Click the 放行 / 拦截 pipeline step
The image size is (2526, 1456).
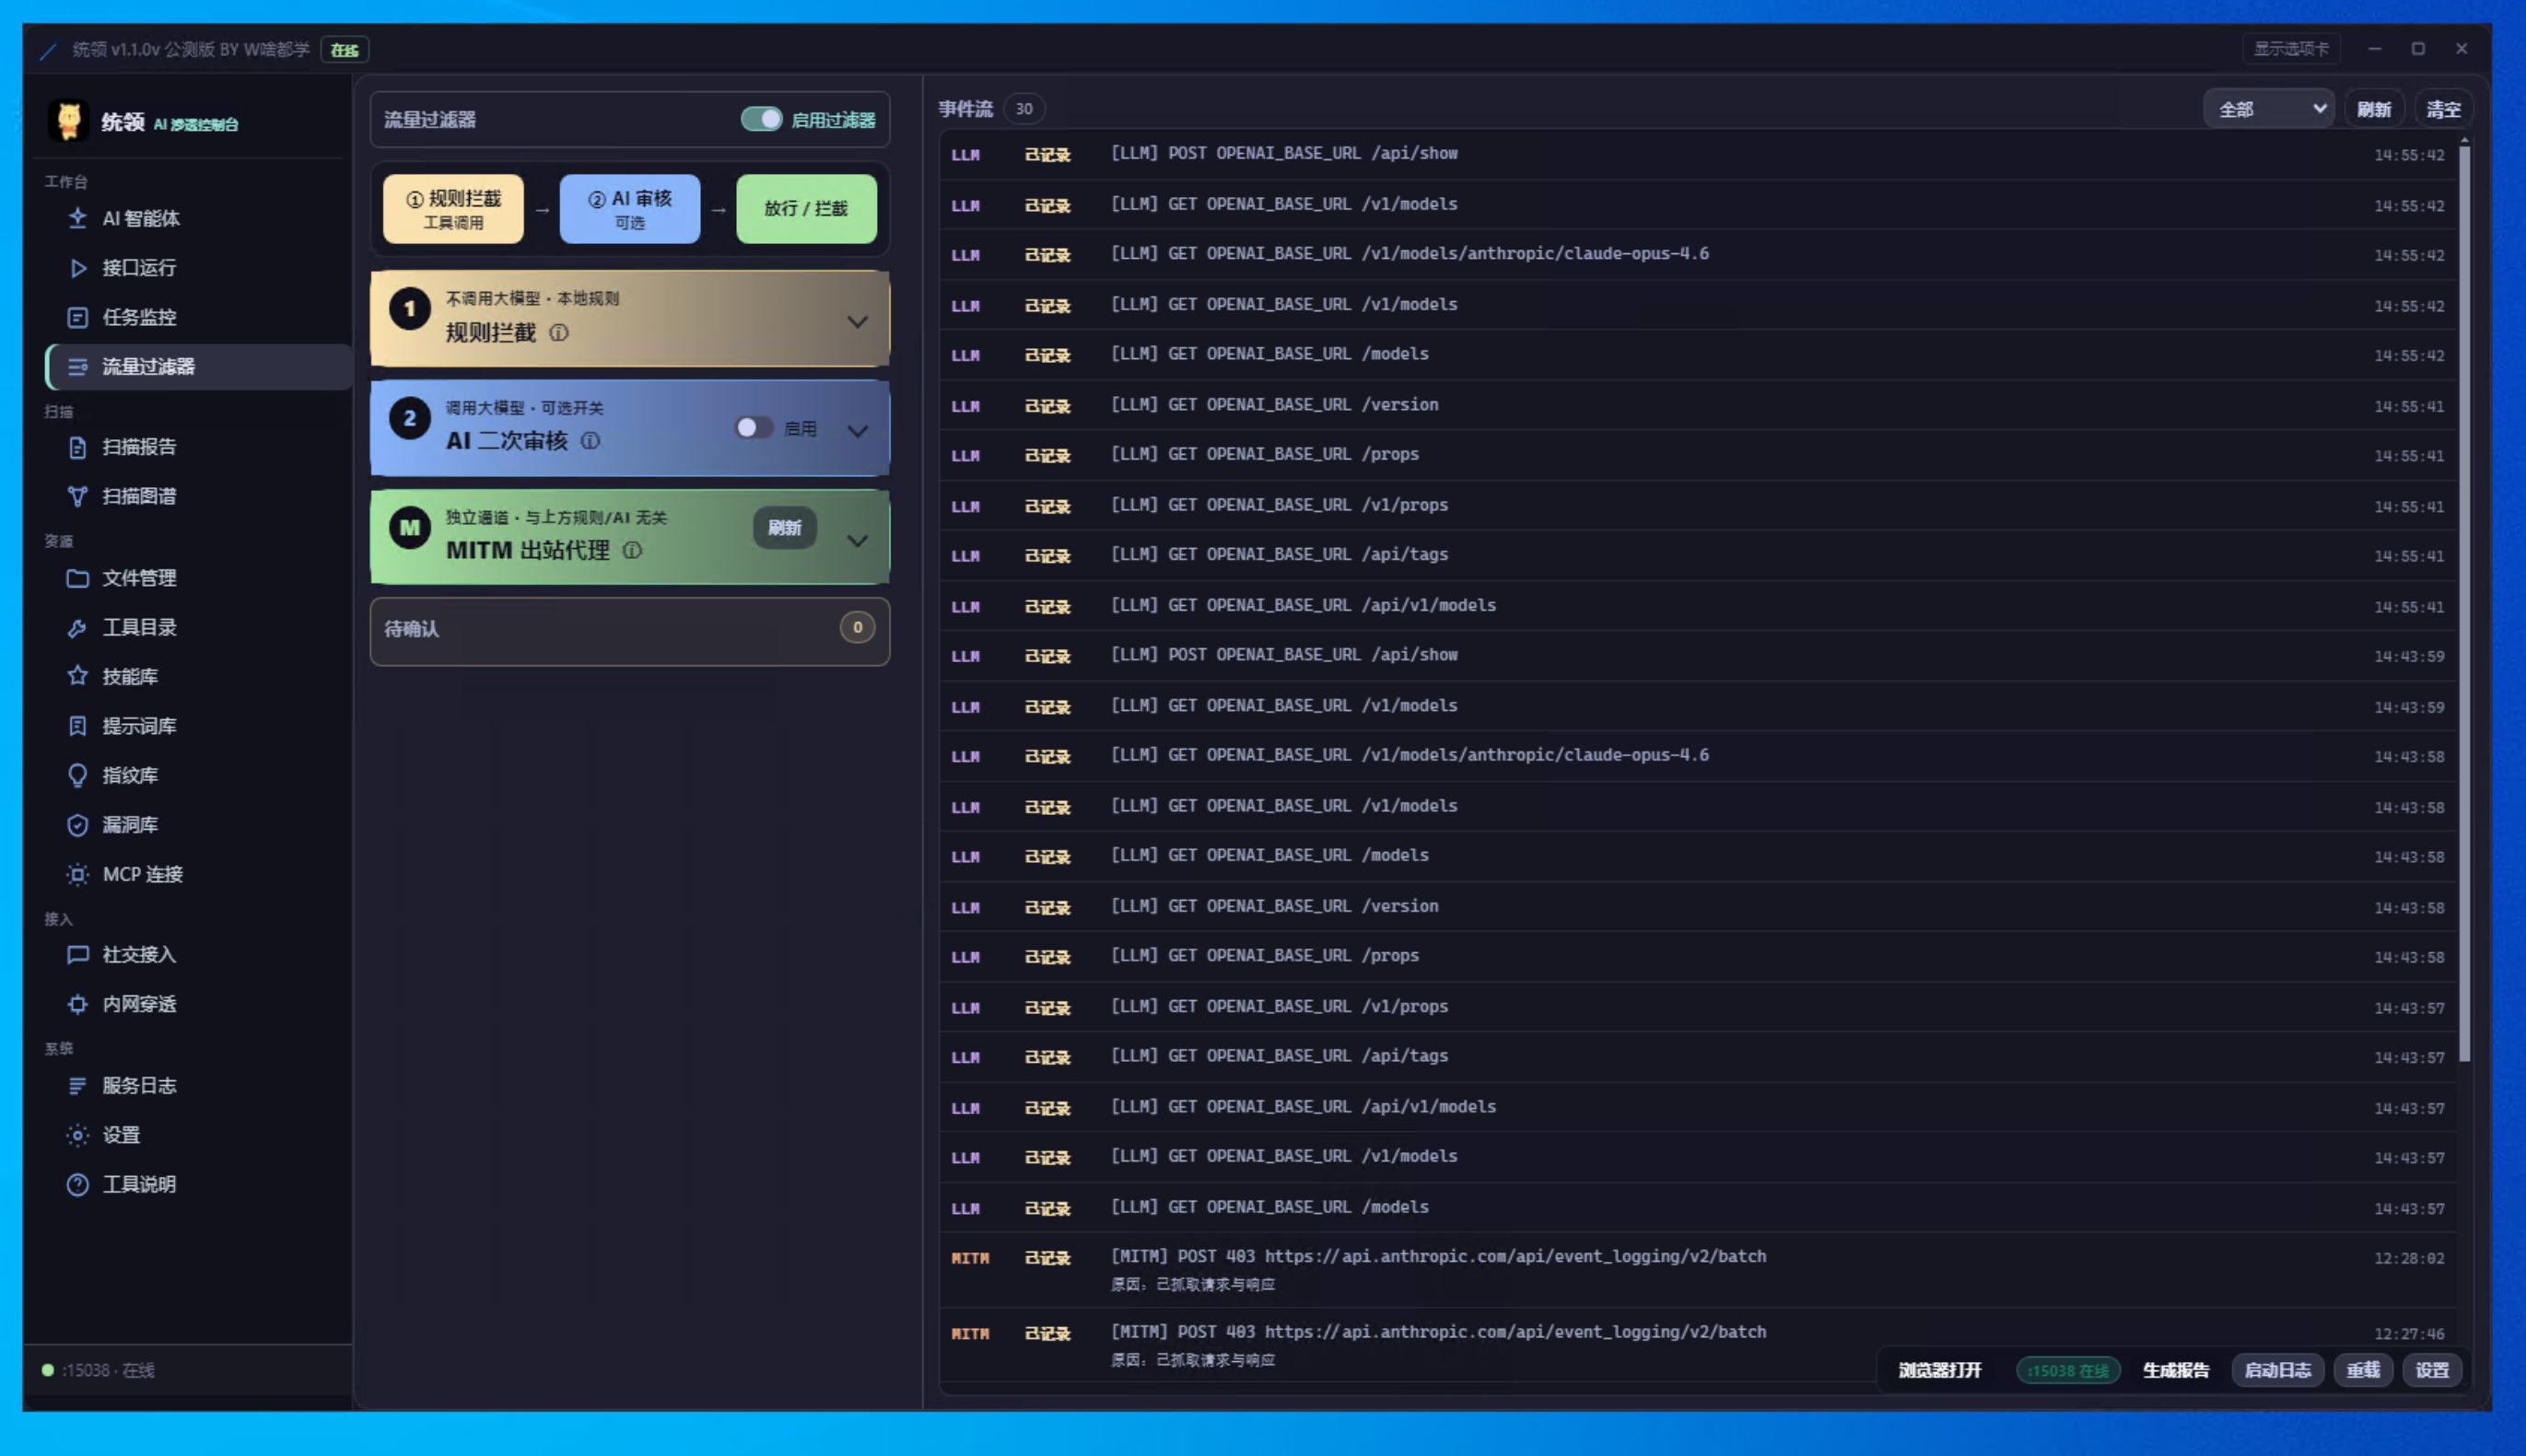806,208
